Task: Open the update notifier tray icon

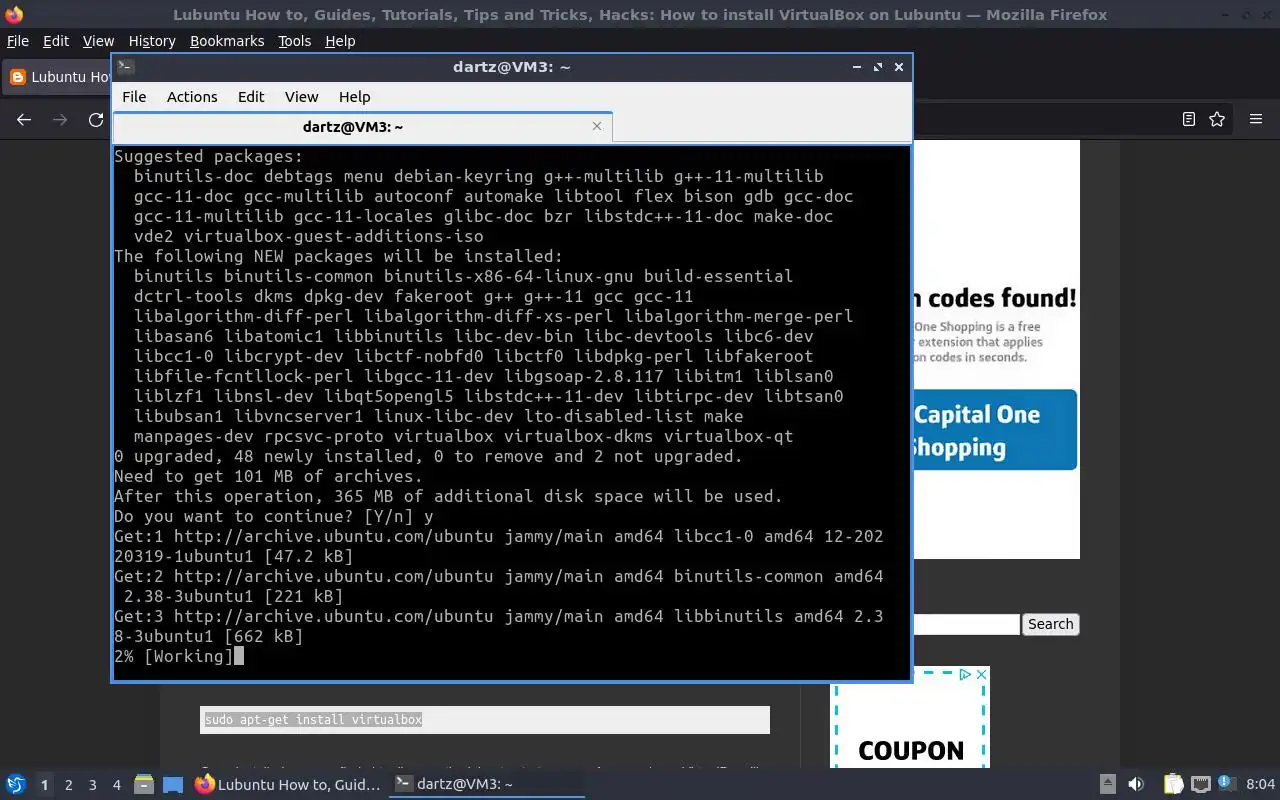Action: (1225, 784)
